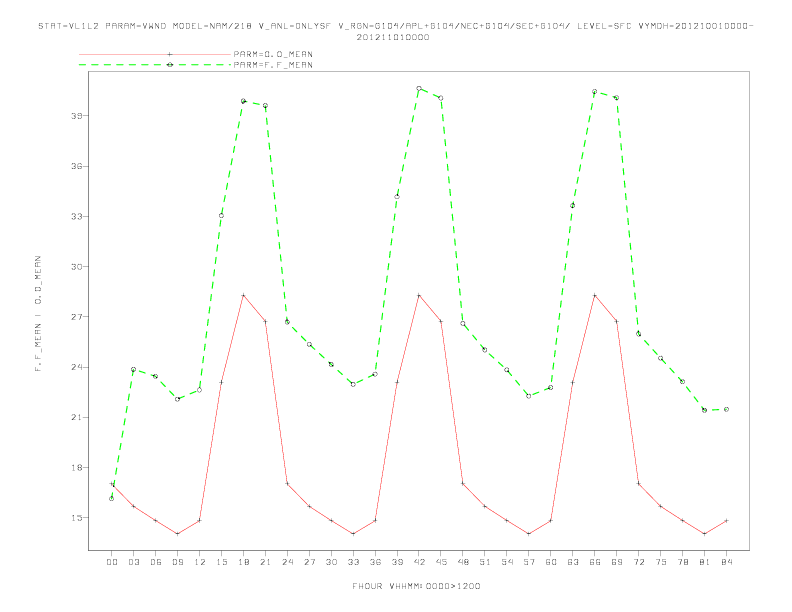Click green F.F_MEAN marker at hour 84

[x=726, y=410]
